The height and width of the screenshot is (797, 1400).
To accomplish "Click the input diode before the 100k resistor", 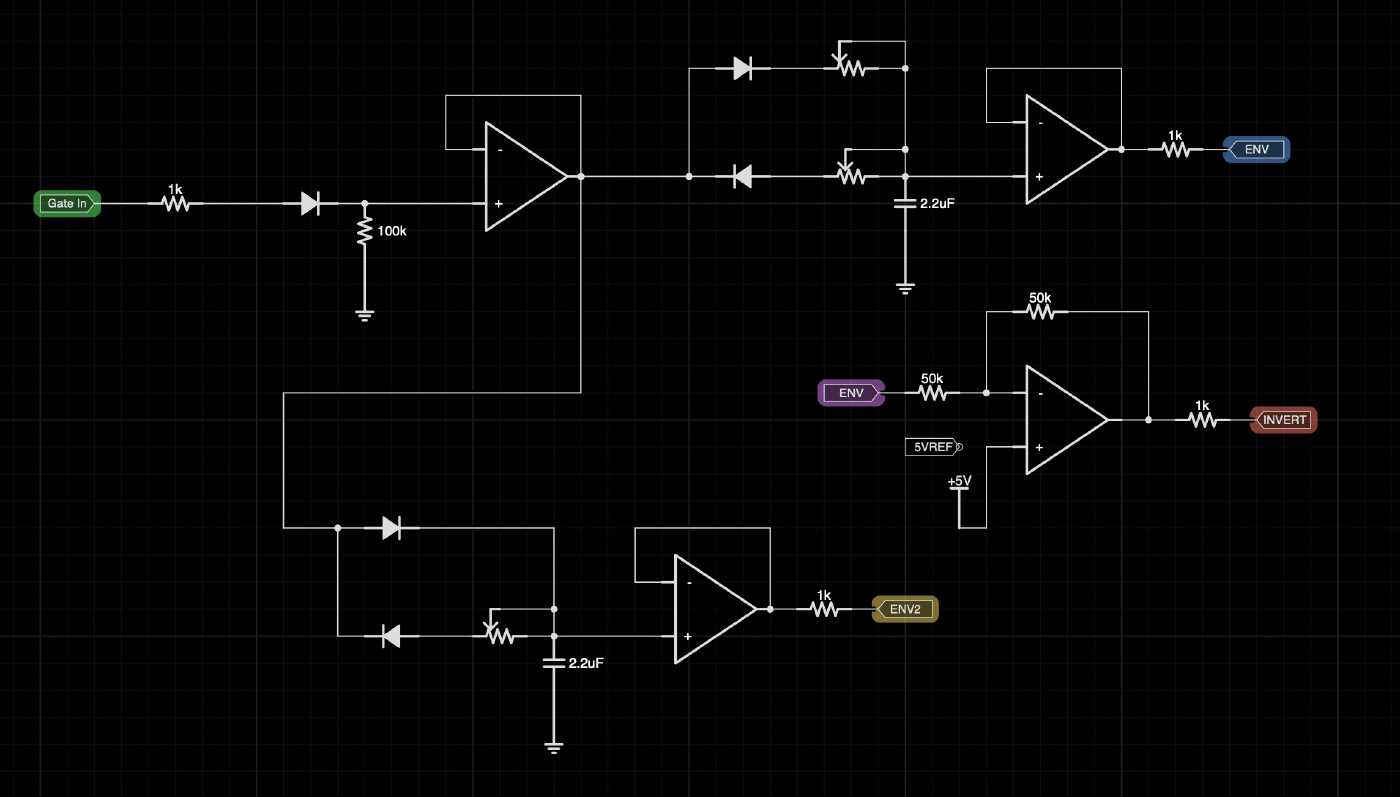I will click(310, 204).
